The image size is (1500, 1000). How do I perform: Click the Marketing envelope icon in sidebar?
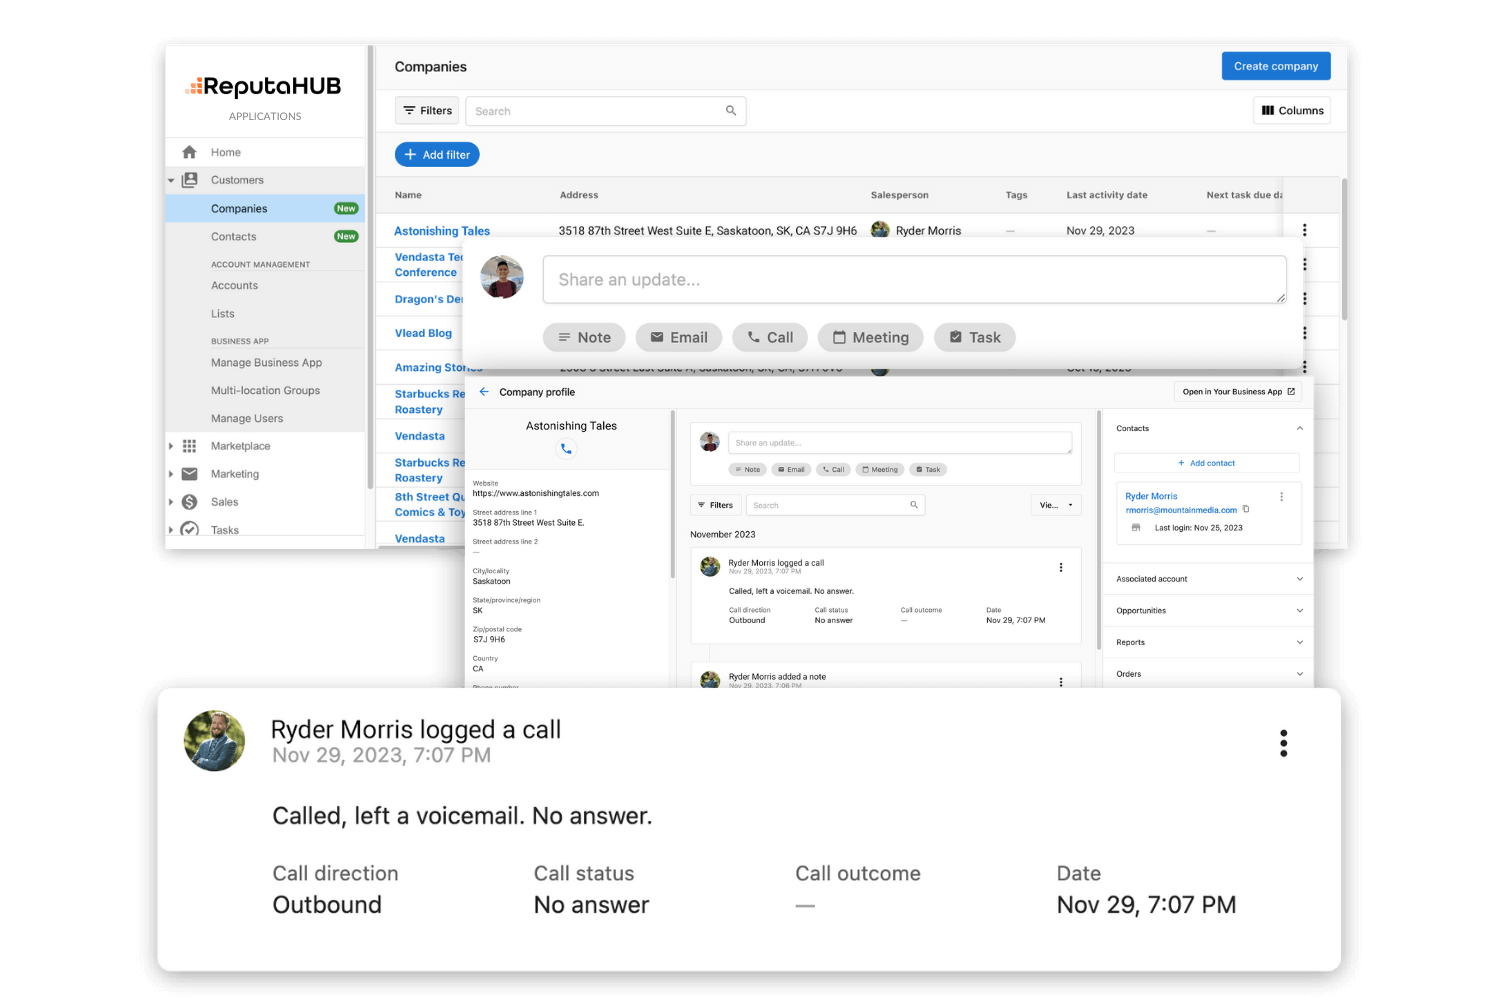189,474
